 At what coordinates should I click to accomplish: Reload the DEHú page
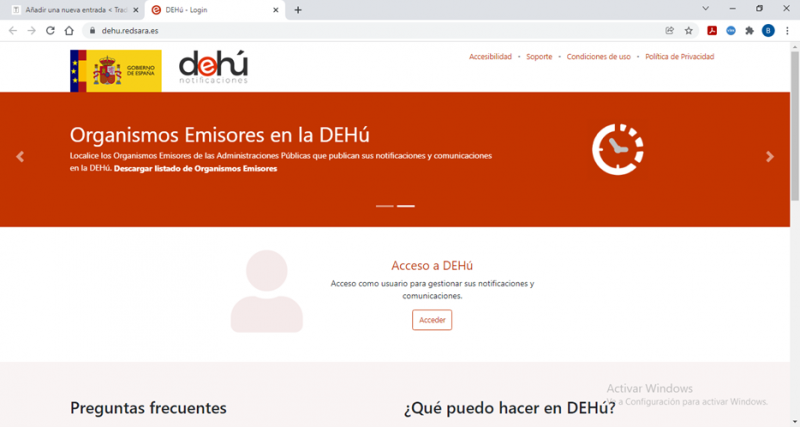pos(50,31)
